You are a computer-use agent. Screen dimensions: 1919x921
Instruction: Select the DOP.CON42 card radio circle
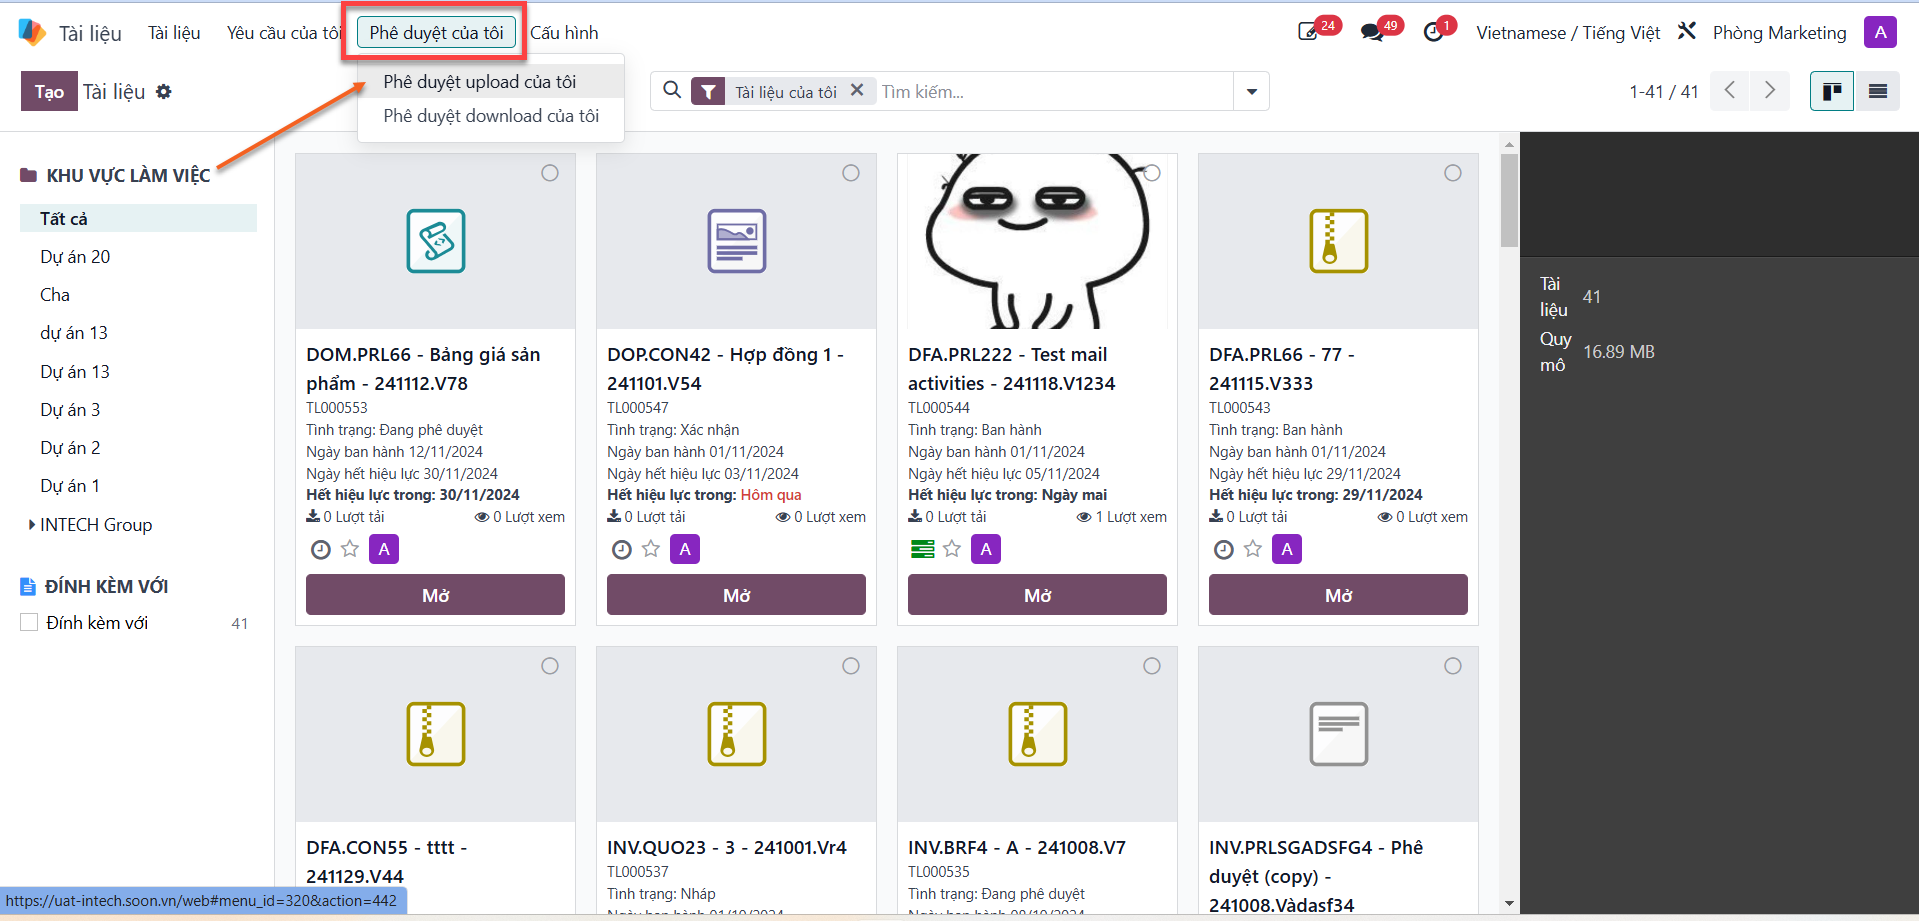coord(851,173)
